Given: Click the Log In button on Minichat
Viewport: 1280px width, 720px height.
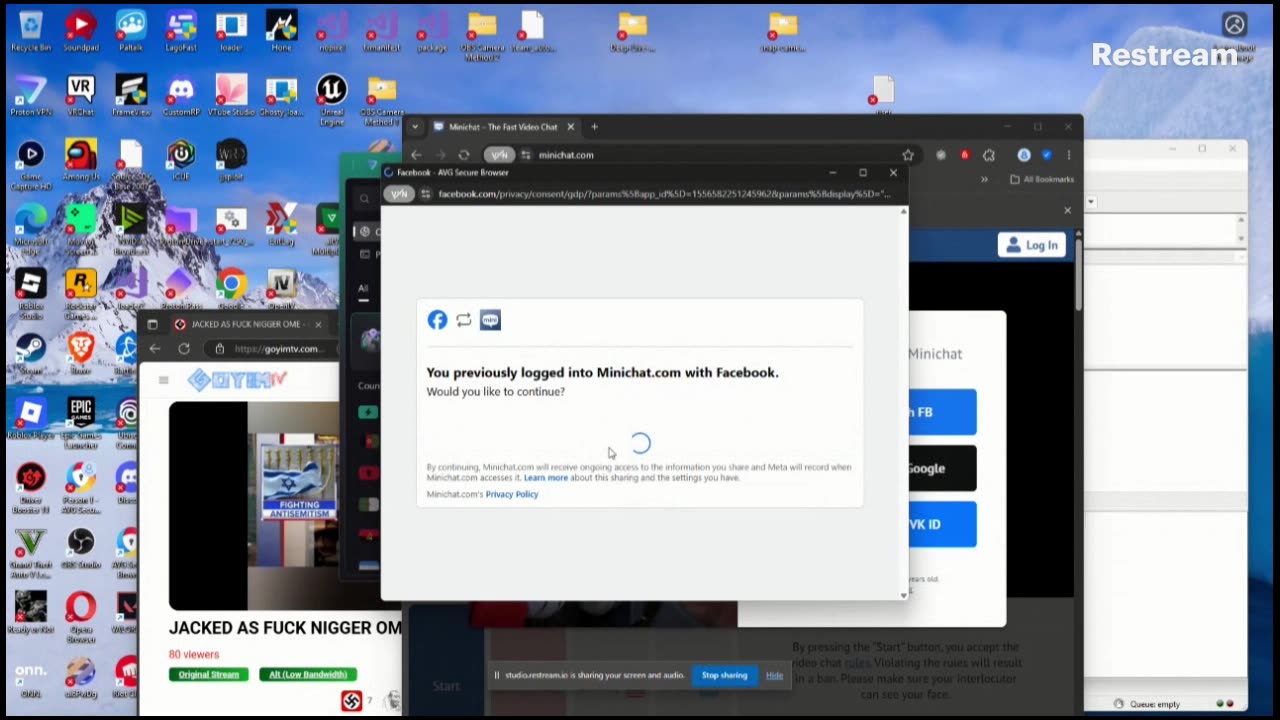Looking at the screenshot, I should 1032,245.
